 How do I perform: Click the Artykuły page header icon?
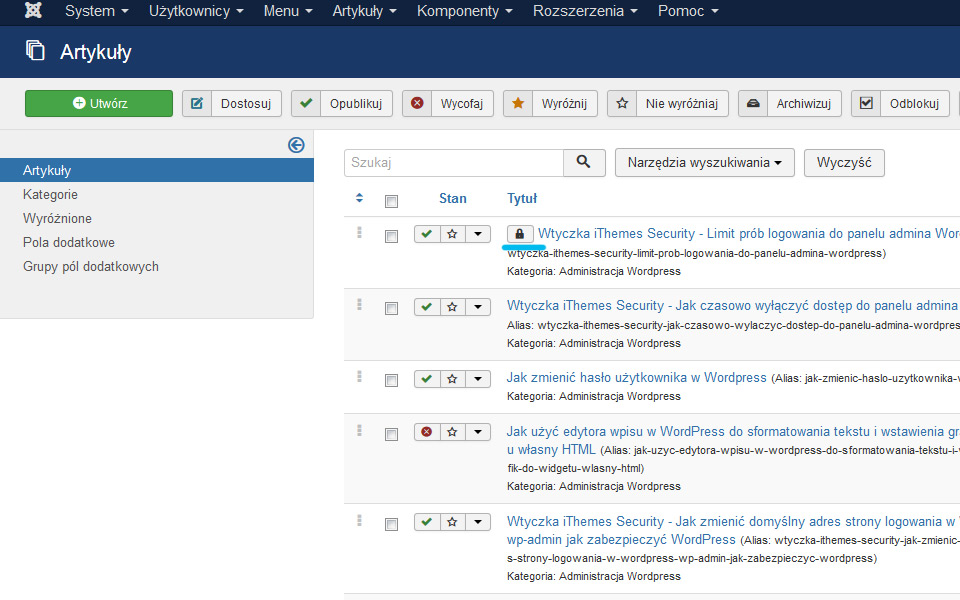35,50
